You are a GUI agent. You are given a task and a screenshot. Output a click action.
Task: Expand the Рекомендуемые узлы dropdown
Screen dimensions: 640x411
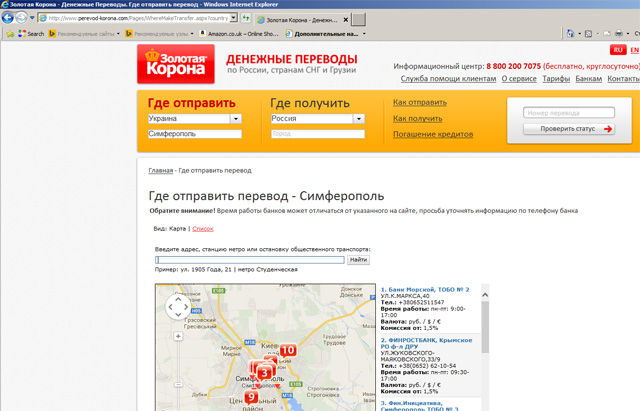(192, 34)
